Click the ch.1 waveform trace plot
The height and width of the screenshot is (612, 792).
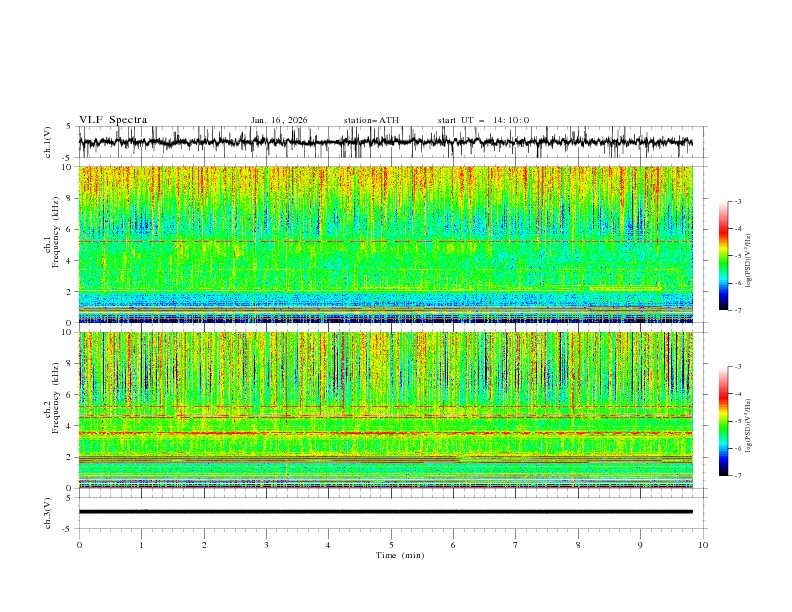pos(385,142)
